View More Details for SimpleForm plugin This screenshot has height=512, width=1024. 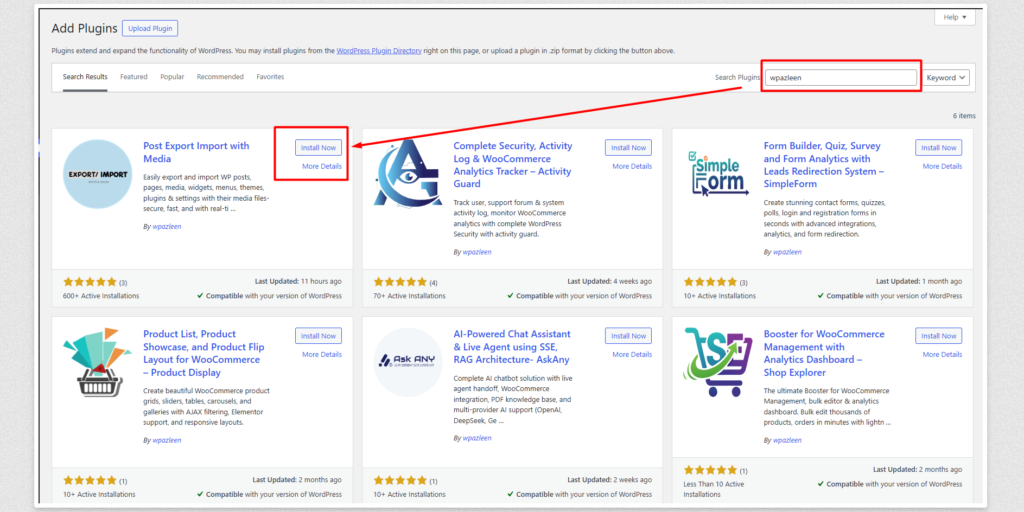point(942,166)
